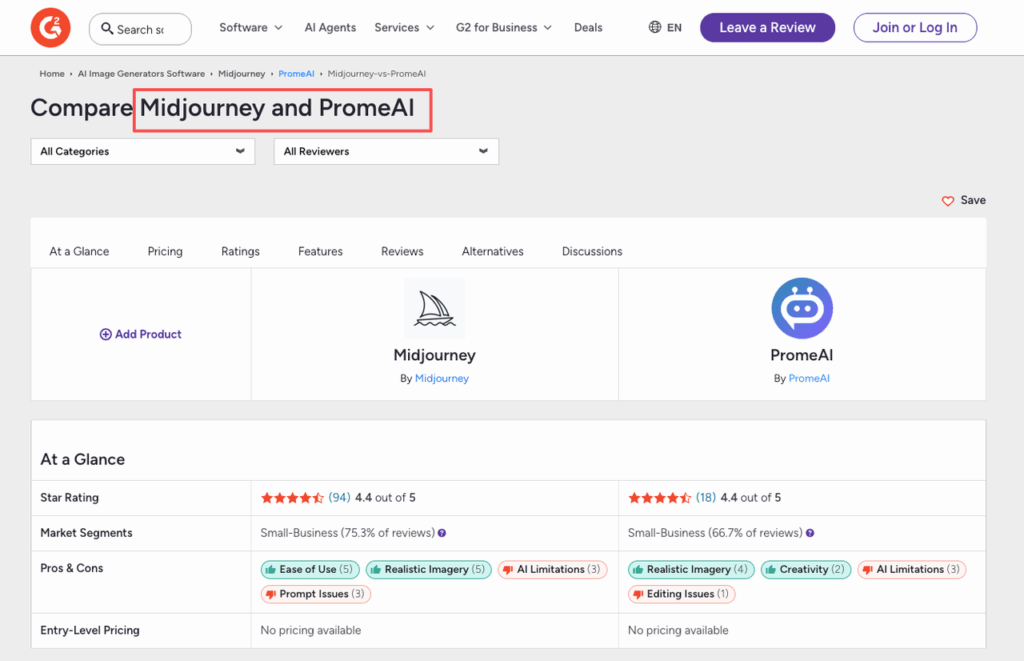Click PromeAI star rating stars
Screen dimensions: 1024x661
pos(660,498)
